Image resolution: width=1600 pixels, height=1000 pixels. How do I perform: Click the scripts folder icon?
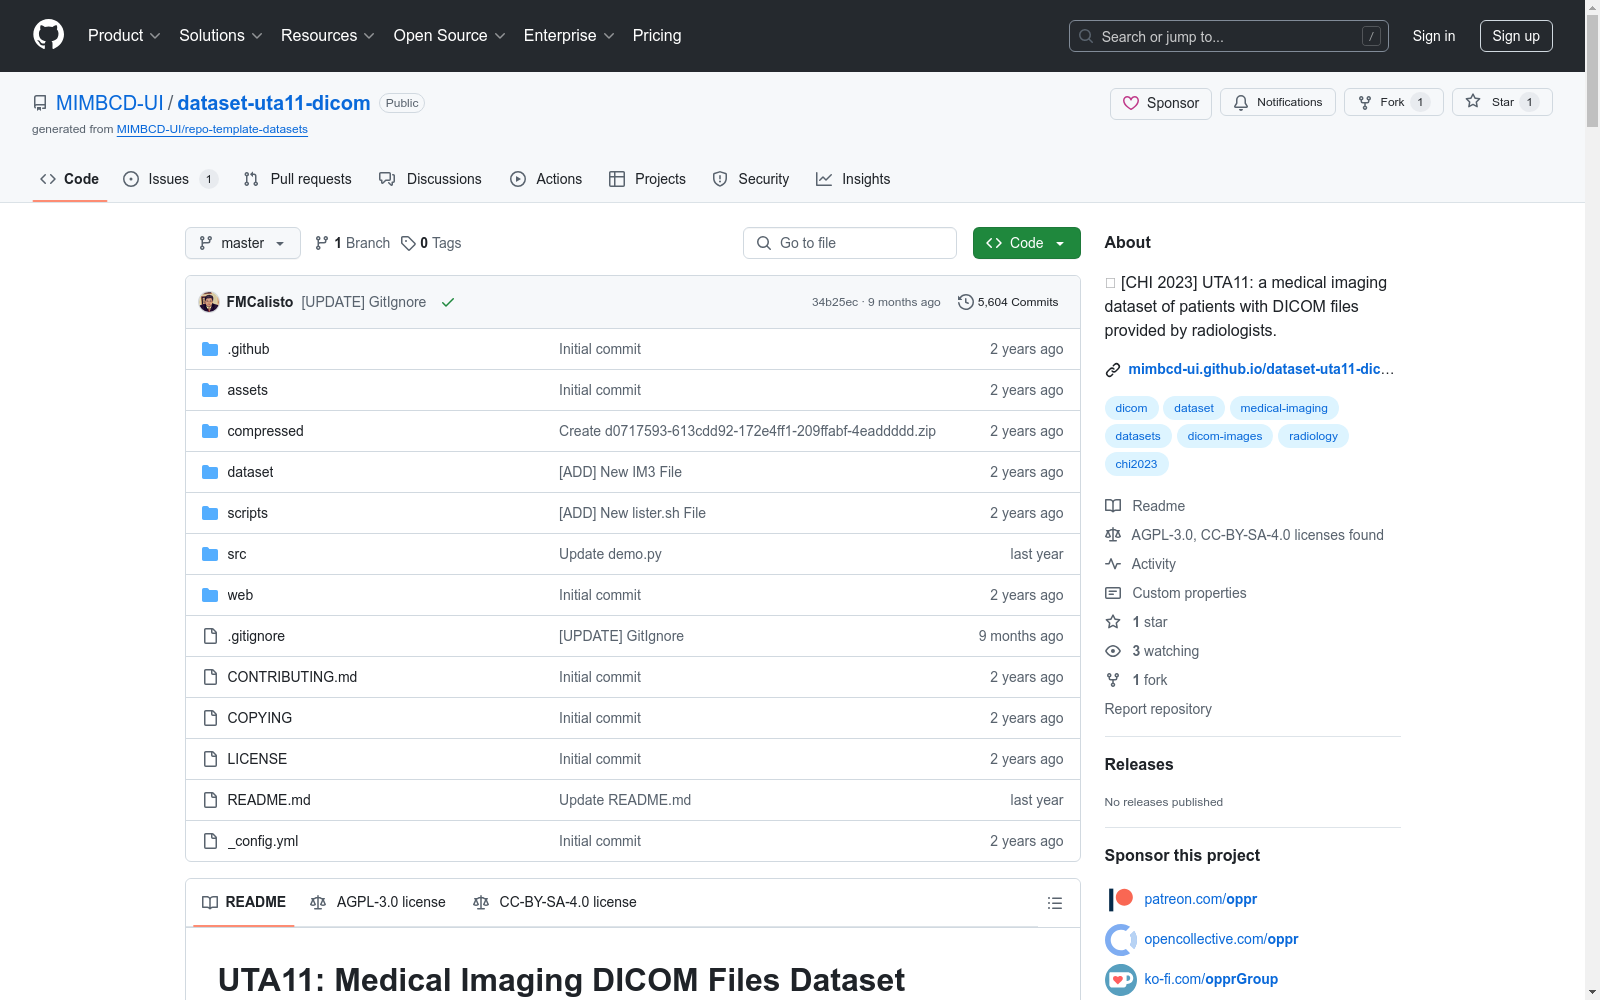point(210,513)
